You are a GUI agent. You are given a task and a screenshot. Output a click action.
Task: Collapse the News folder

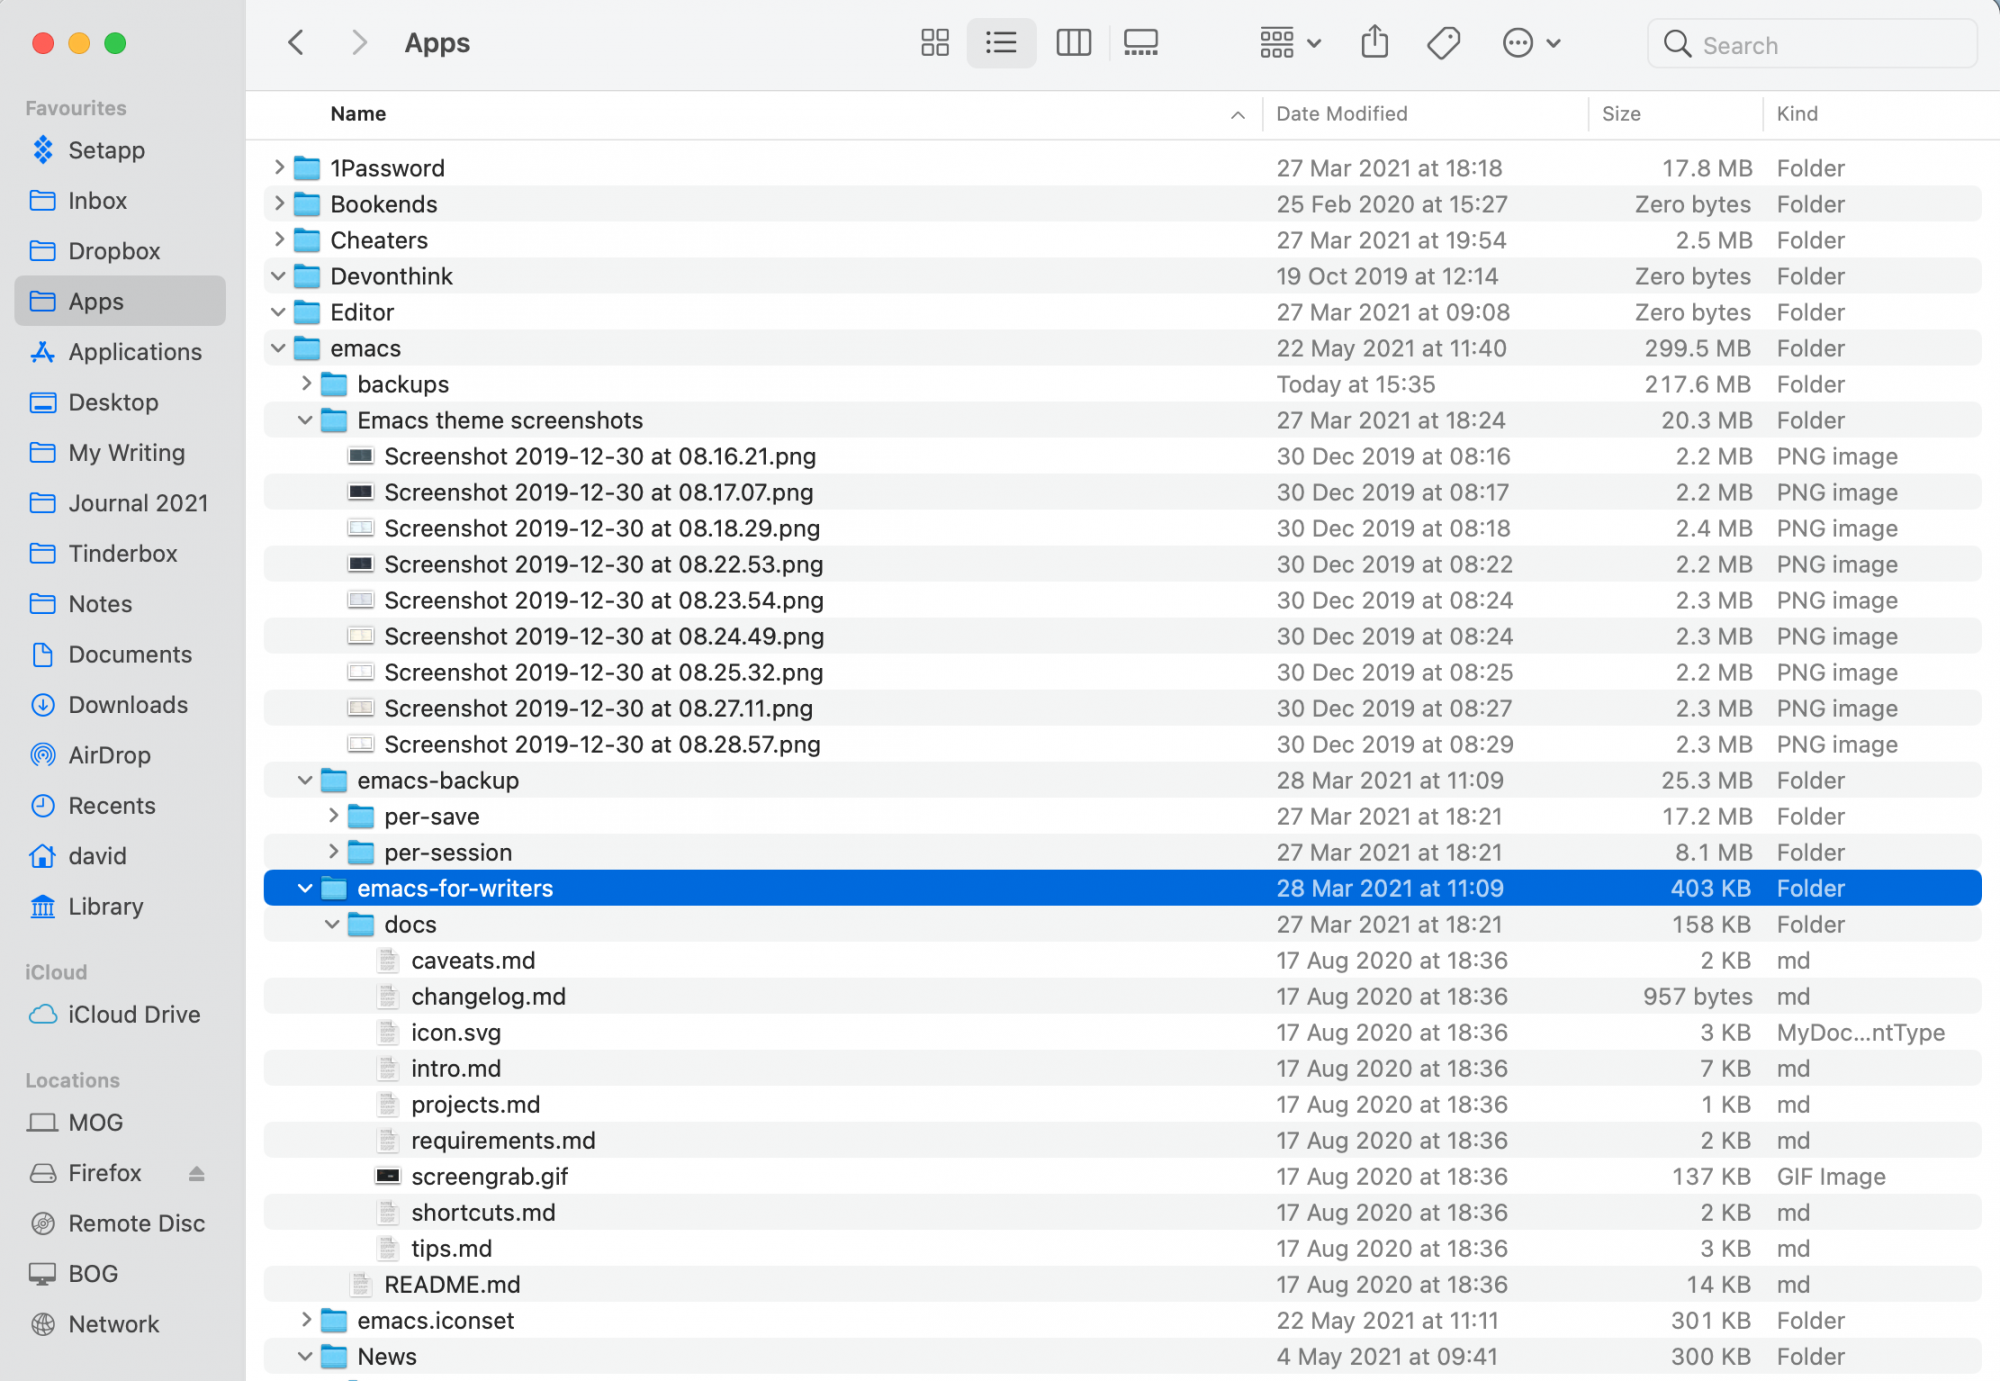tap(306, 1356)
